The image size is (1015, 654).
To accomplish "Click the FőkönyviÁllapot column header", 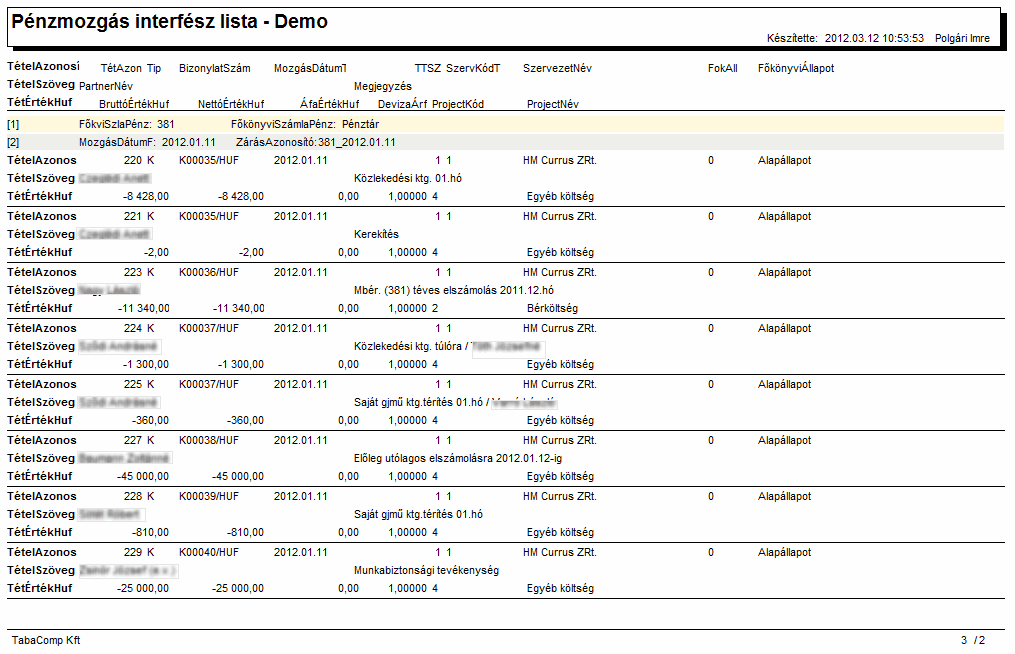I will pyautogui.click(x=796, y=68).
